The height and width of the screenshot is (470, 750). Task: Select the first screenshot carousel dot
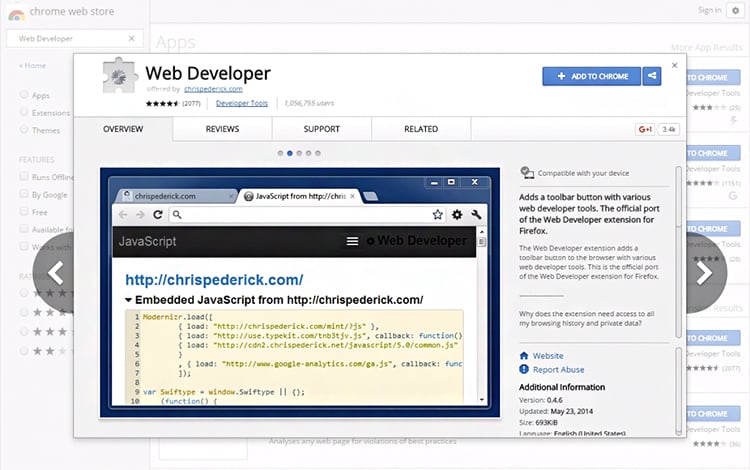click(x=280, y=153)
